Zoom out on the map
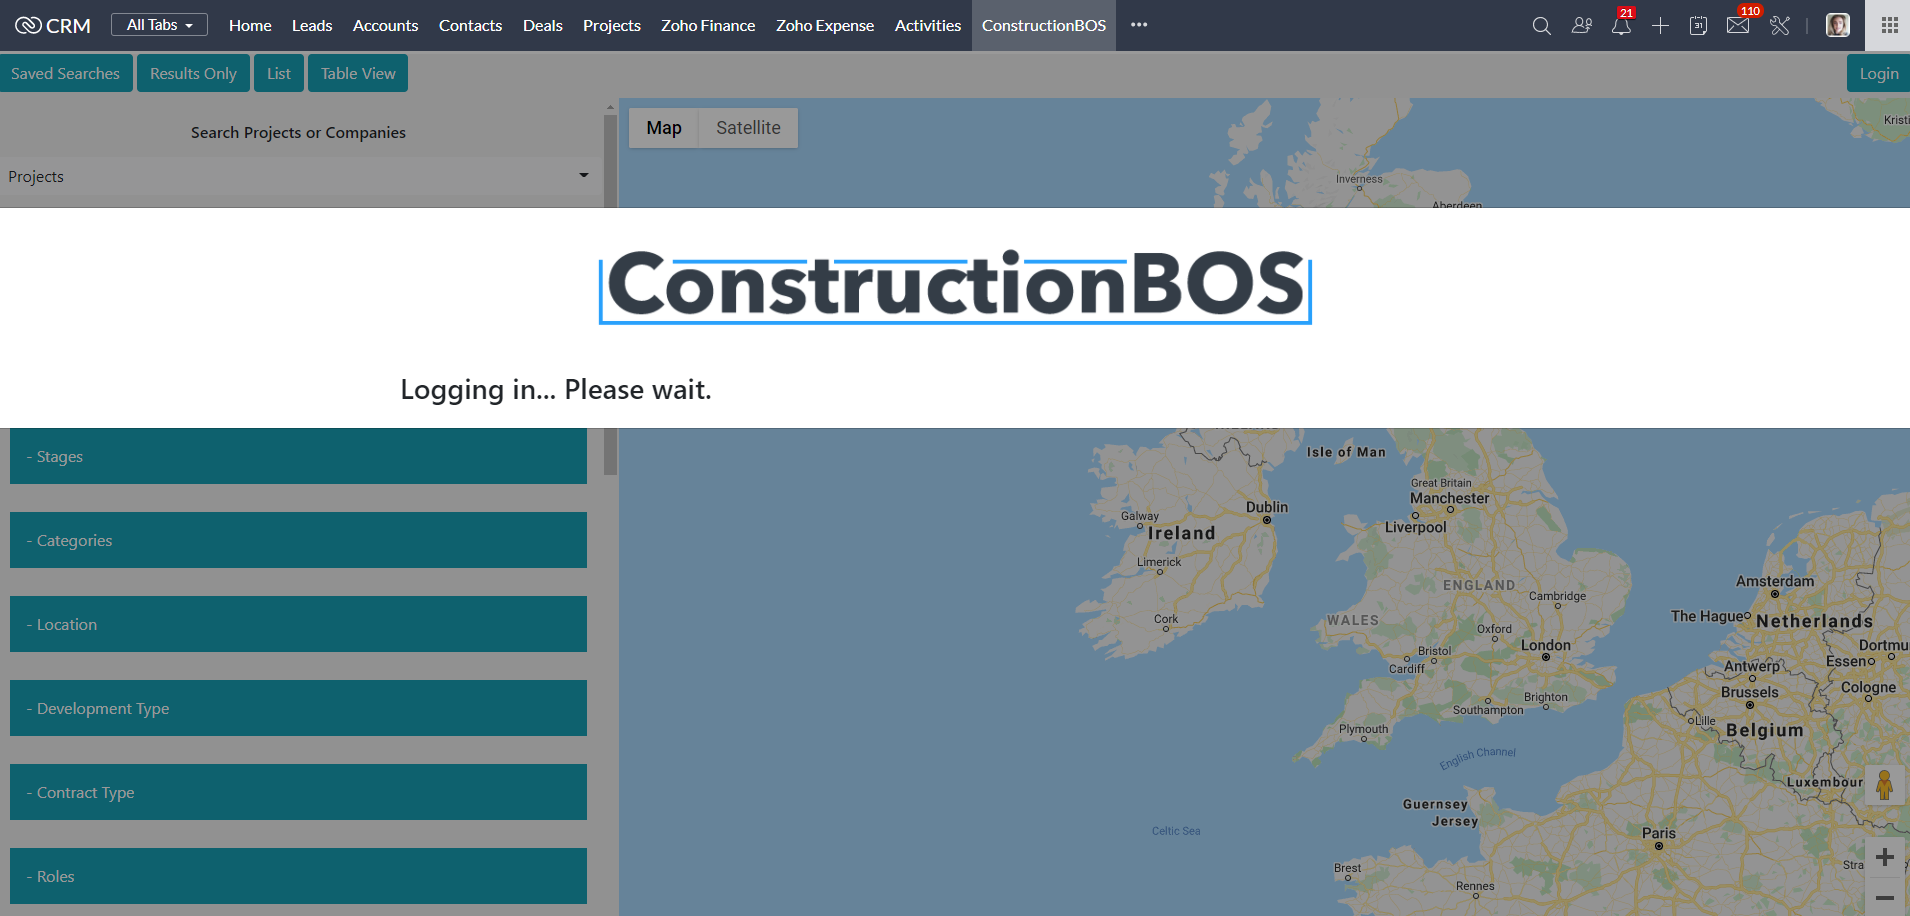 1885,897
